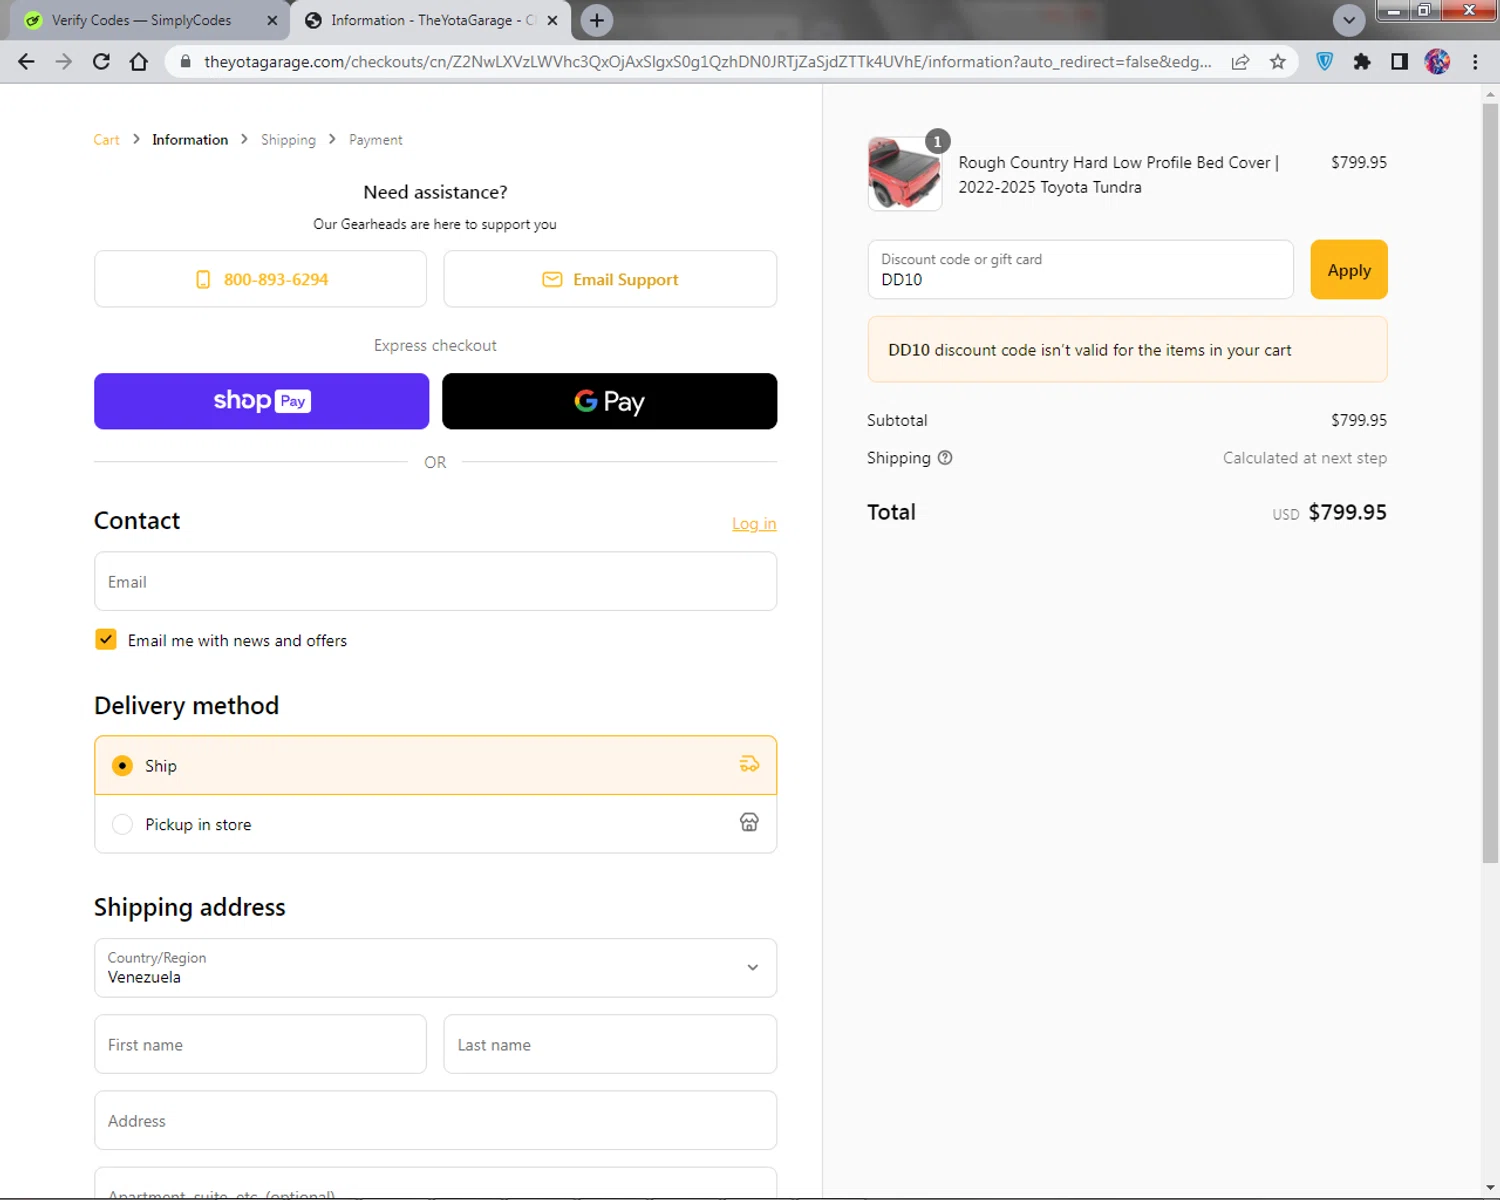1500x1200 pixels.
Task: View site security lock icon
Action: click(185, 62)
